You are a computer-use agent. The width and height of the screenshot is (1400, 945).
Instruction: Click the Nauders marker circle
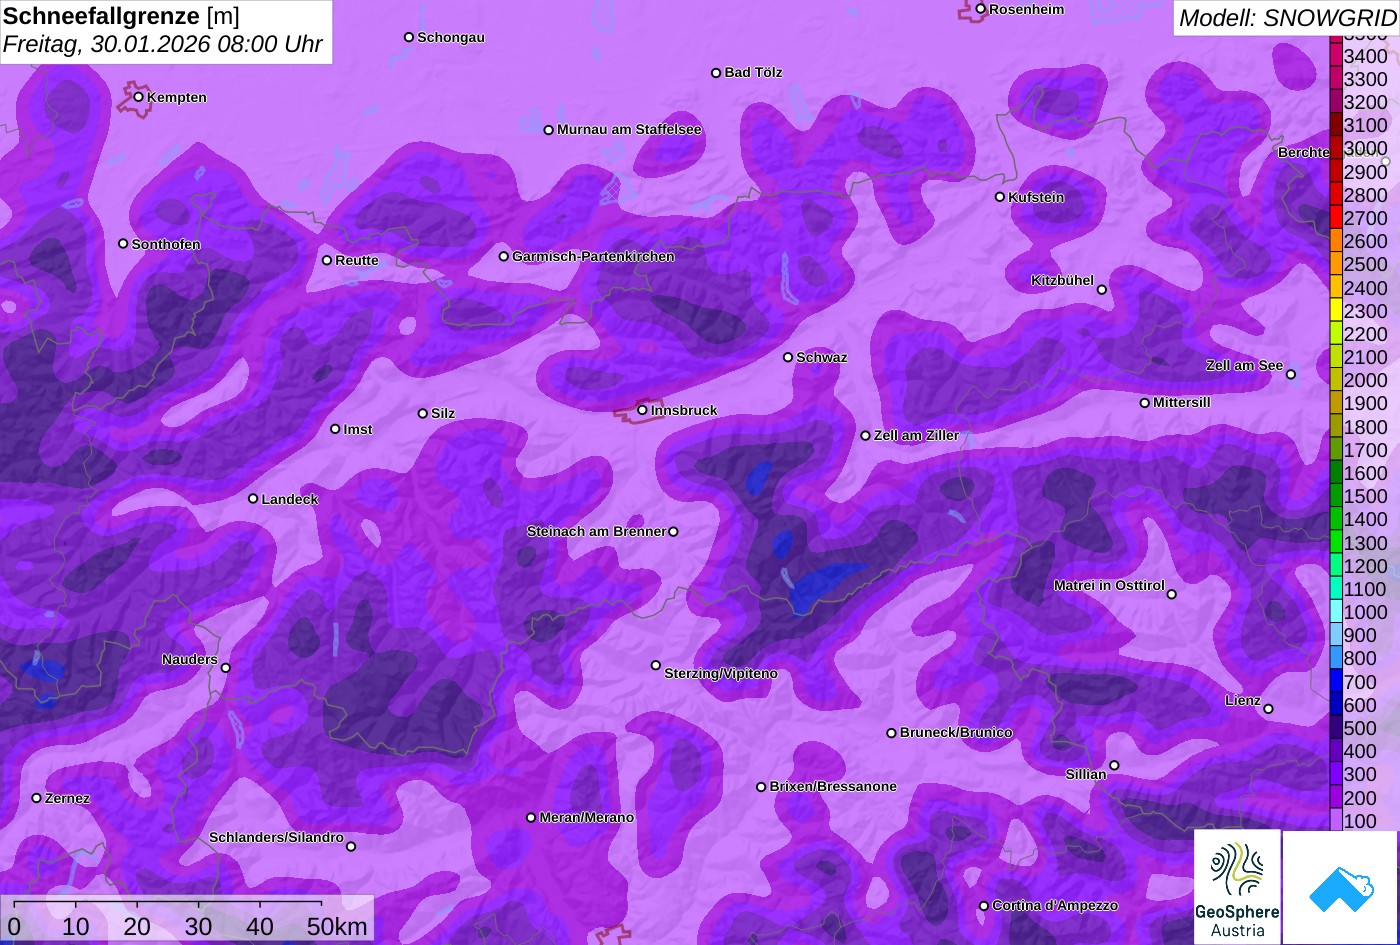pos(226,668)
